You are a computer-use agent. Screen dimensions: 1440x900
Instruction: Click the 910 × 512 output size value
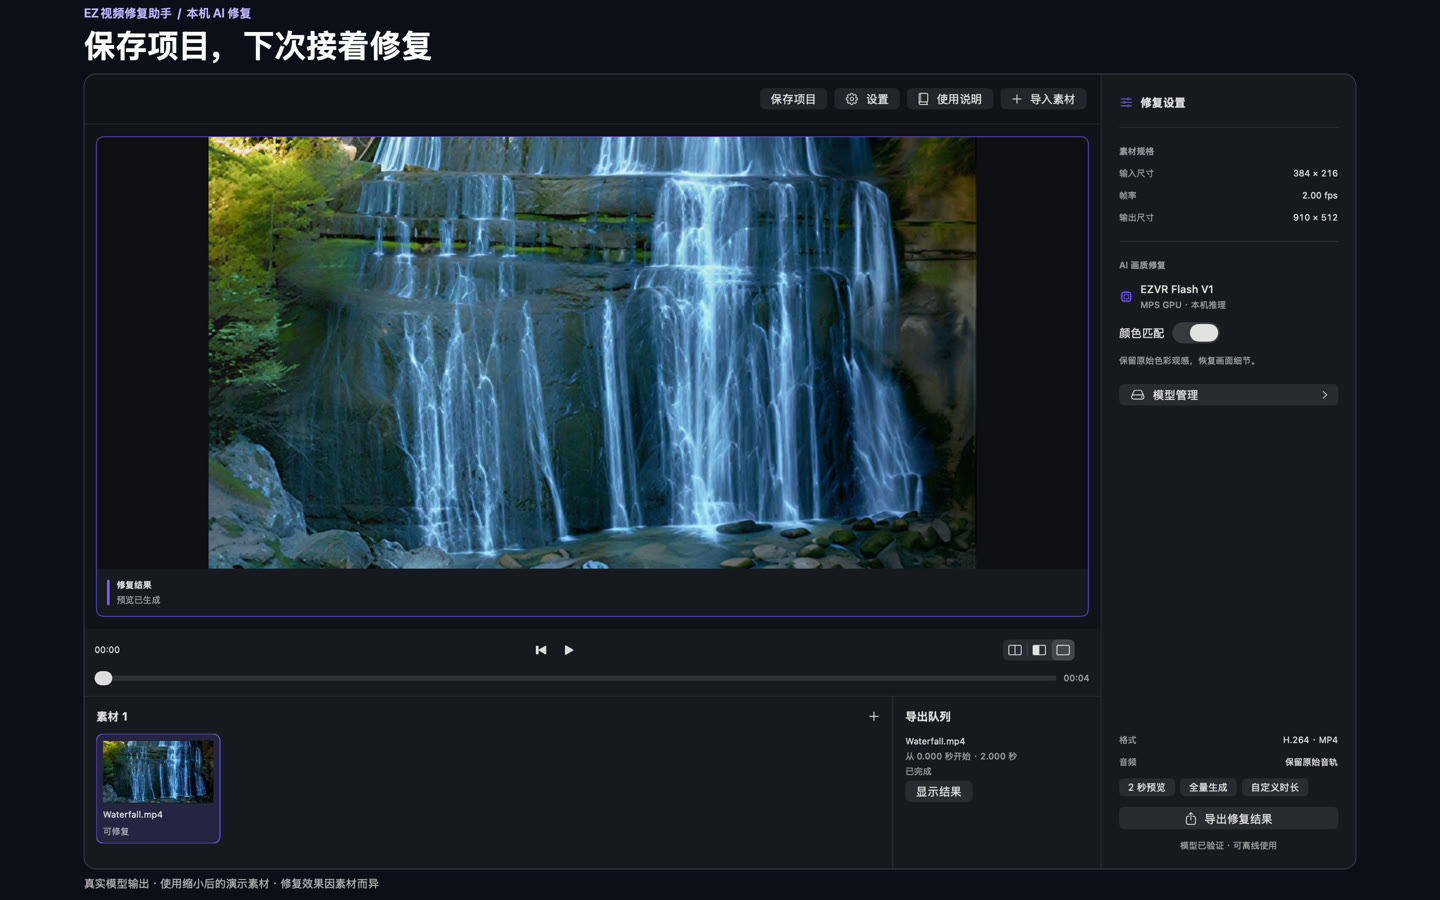(1315, 218)
